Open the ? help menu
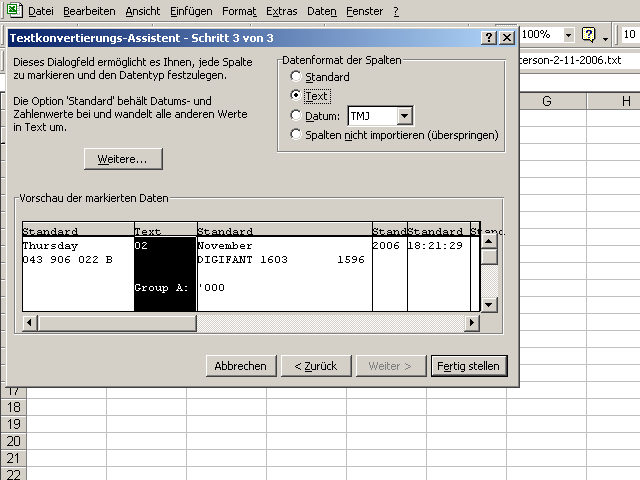 pos(396,11)
